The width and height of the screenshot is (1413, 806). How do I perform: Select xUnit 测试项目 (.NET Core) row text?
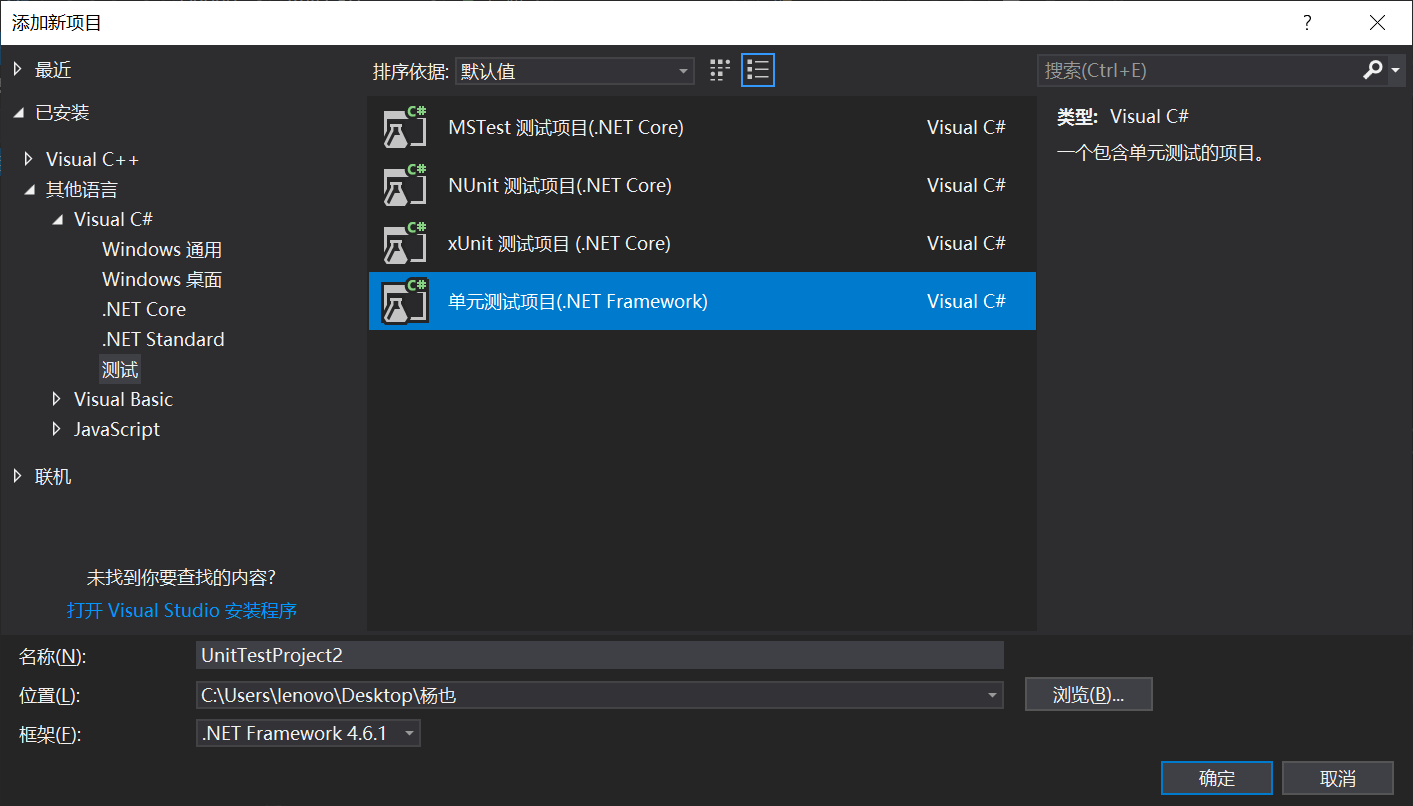[x=560, y=244]
